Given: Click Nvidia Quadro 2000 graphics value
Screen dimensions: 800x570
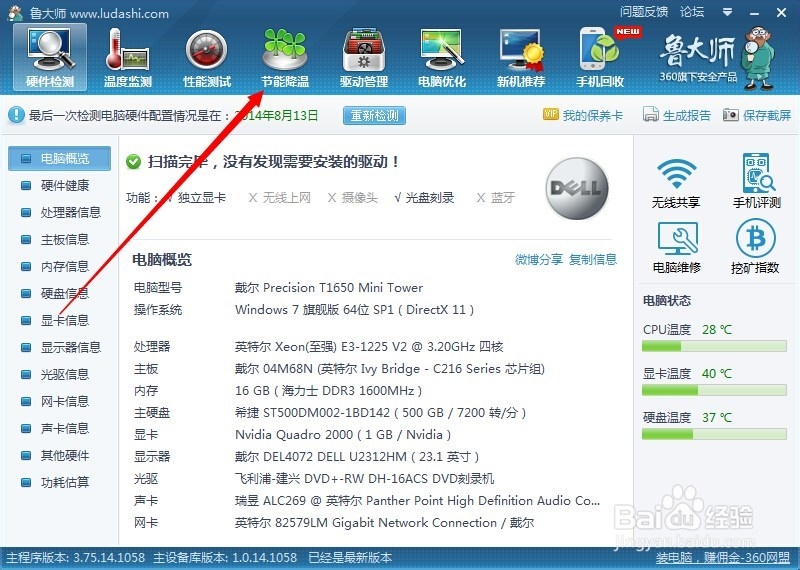Looking at the screenshot, I should coord(343,435).
